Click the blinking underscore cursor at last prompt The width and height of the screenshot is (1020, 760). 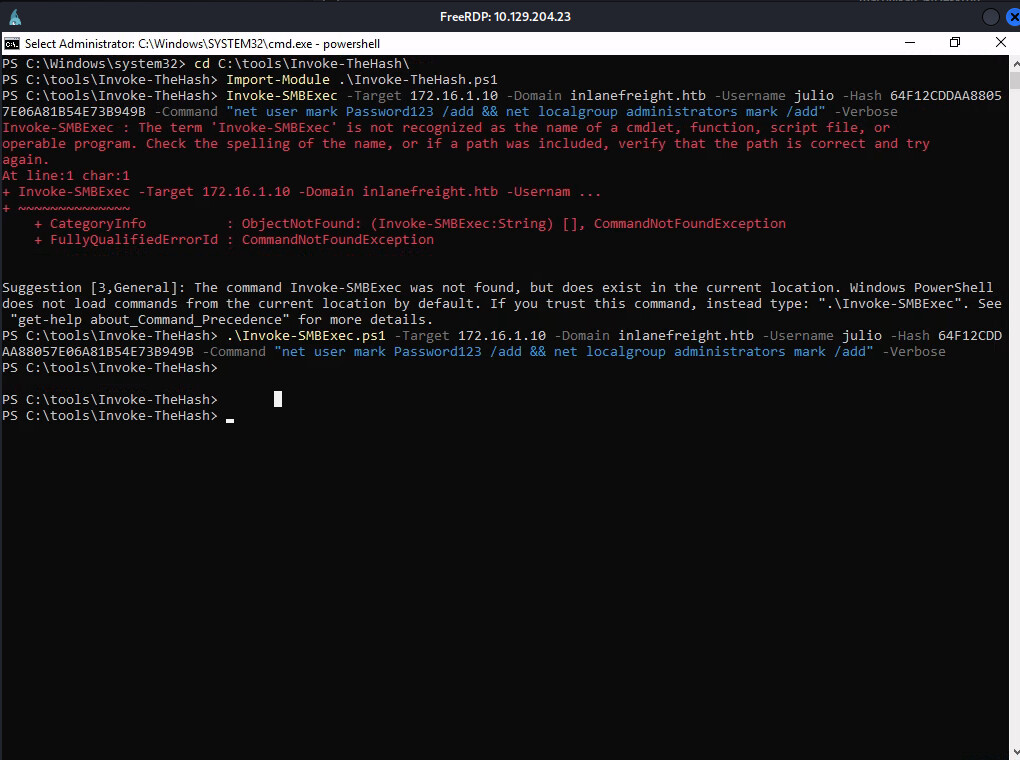tap(230, 421)
